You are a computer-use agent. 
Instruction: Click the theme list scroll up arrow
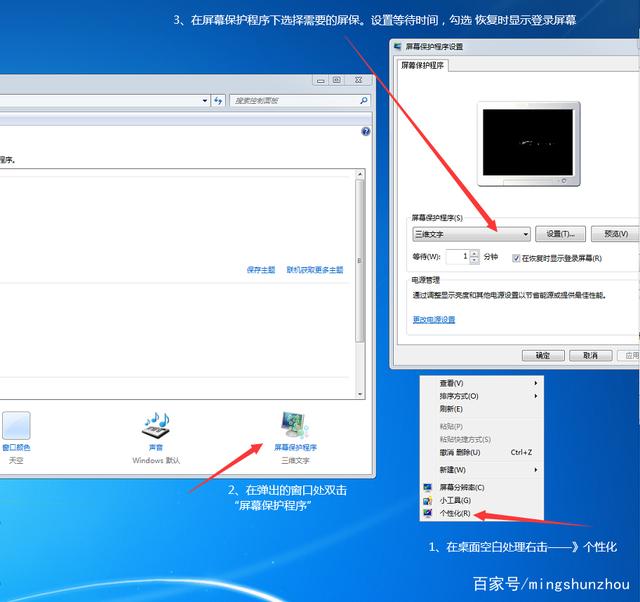coord(360,175)
